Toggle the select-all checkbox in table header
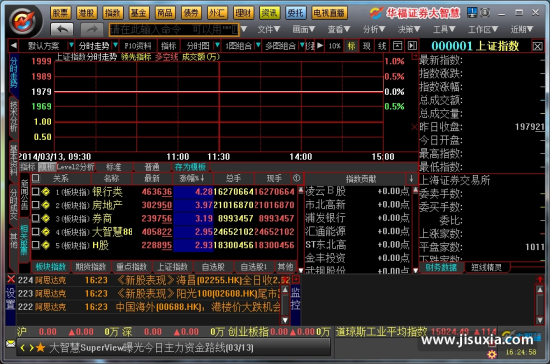Screen dimensions: 550x364 35,178
